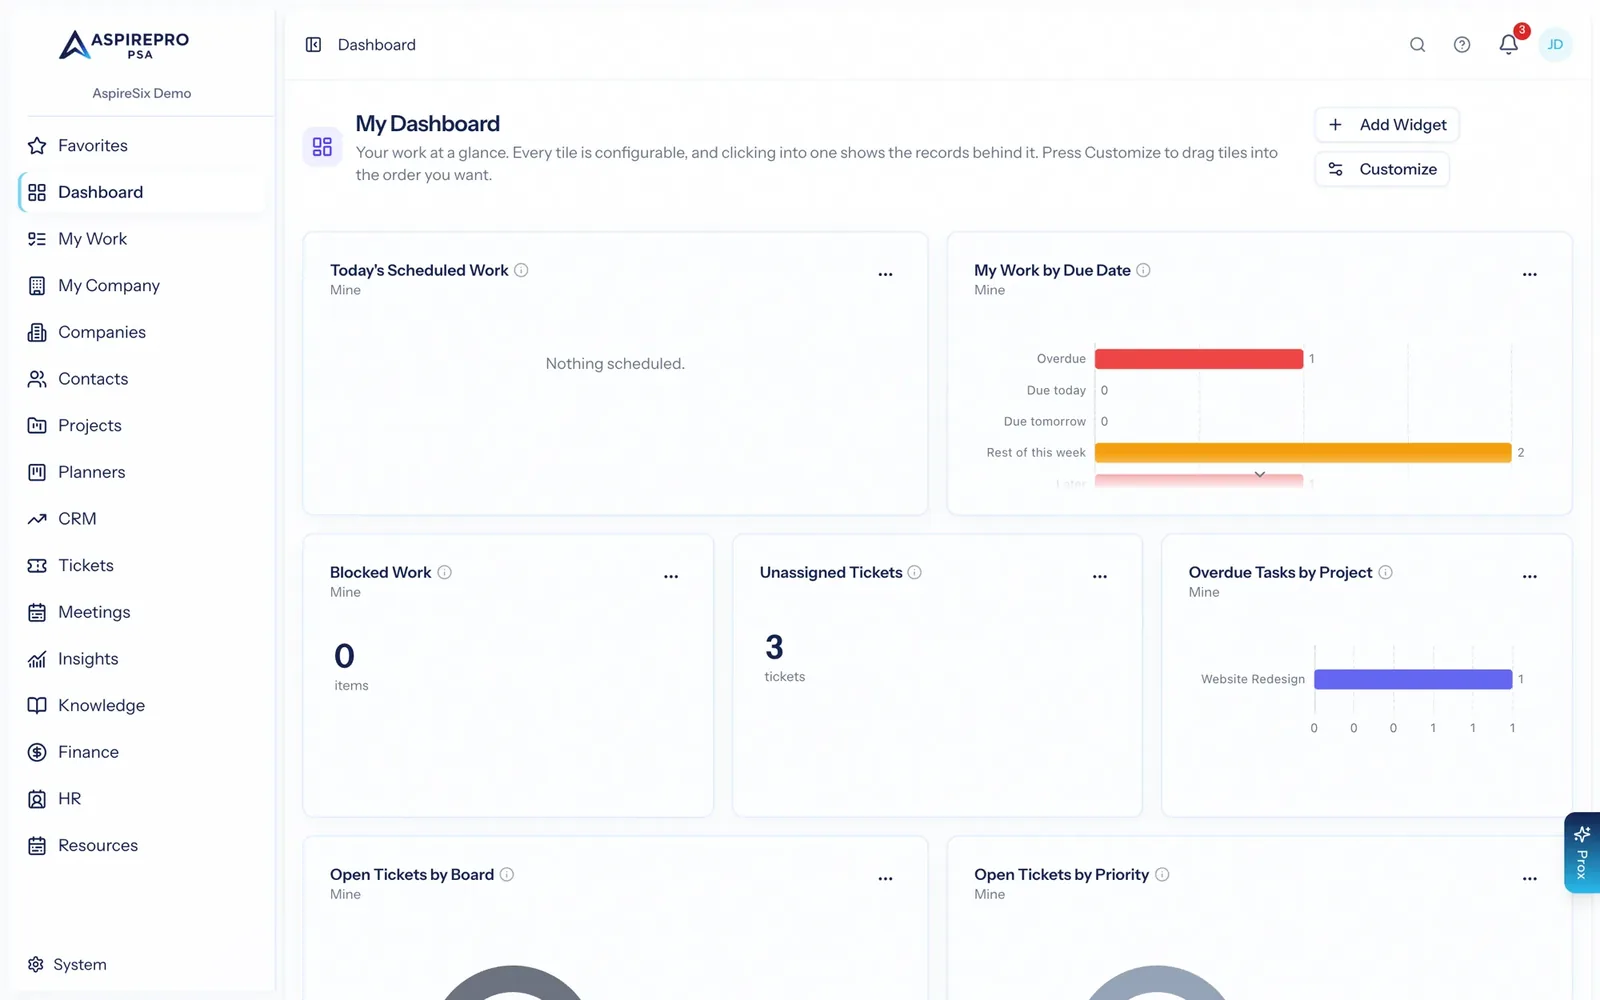
Task: Open Meetings in the sidebar
Action: pos(143,612)
